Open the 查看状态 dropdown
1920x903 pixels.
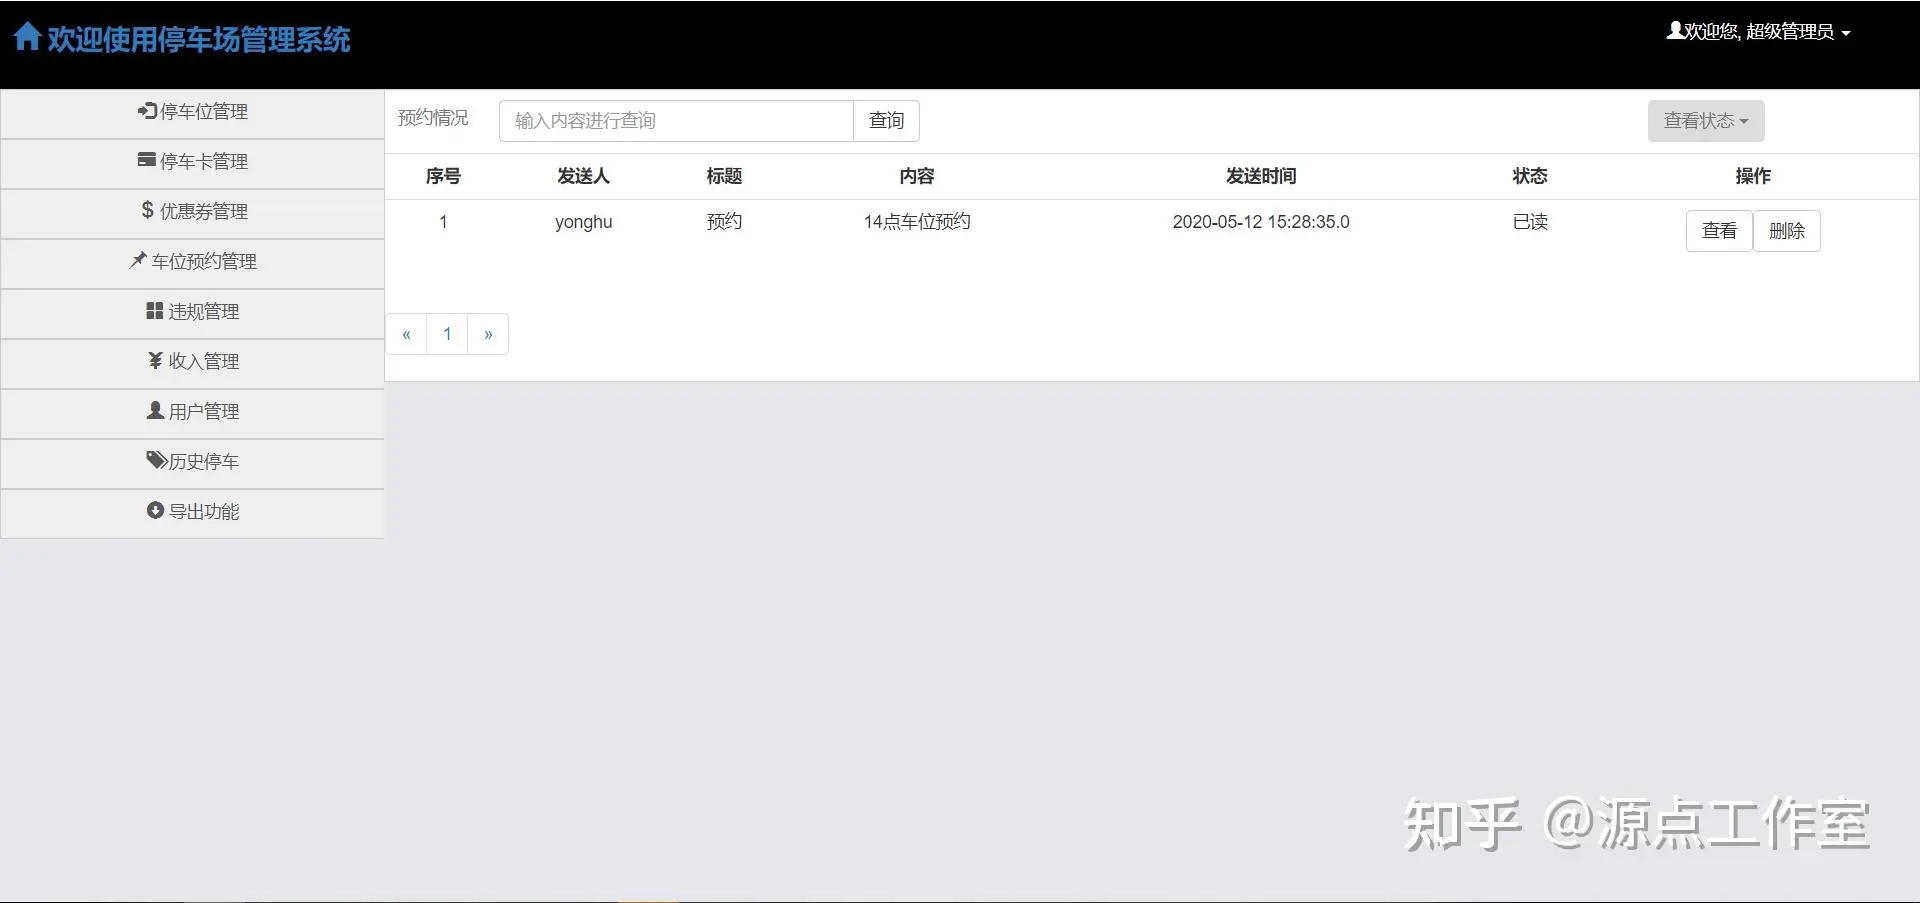point(1706,121)
